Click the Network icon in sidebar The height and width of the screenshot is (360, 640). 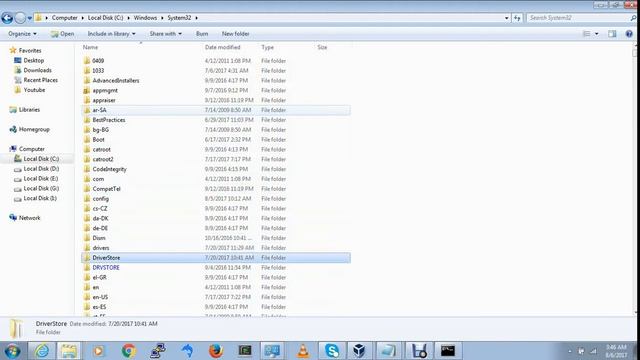[13, 218]
